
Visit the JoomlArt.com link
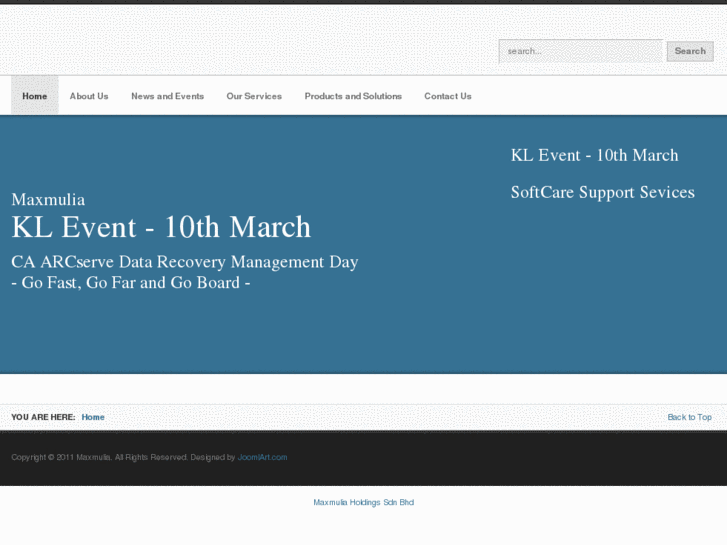262,457
